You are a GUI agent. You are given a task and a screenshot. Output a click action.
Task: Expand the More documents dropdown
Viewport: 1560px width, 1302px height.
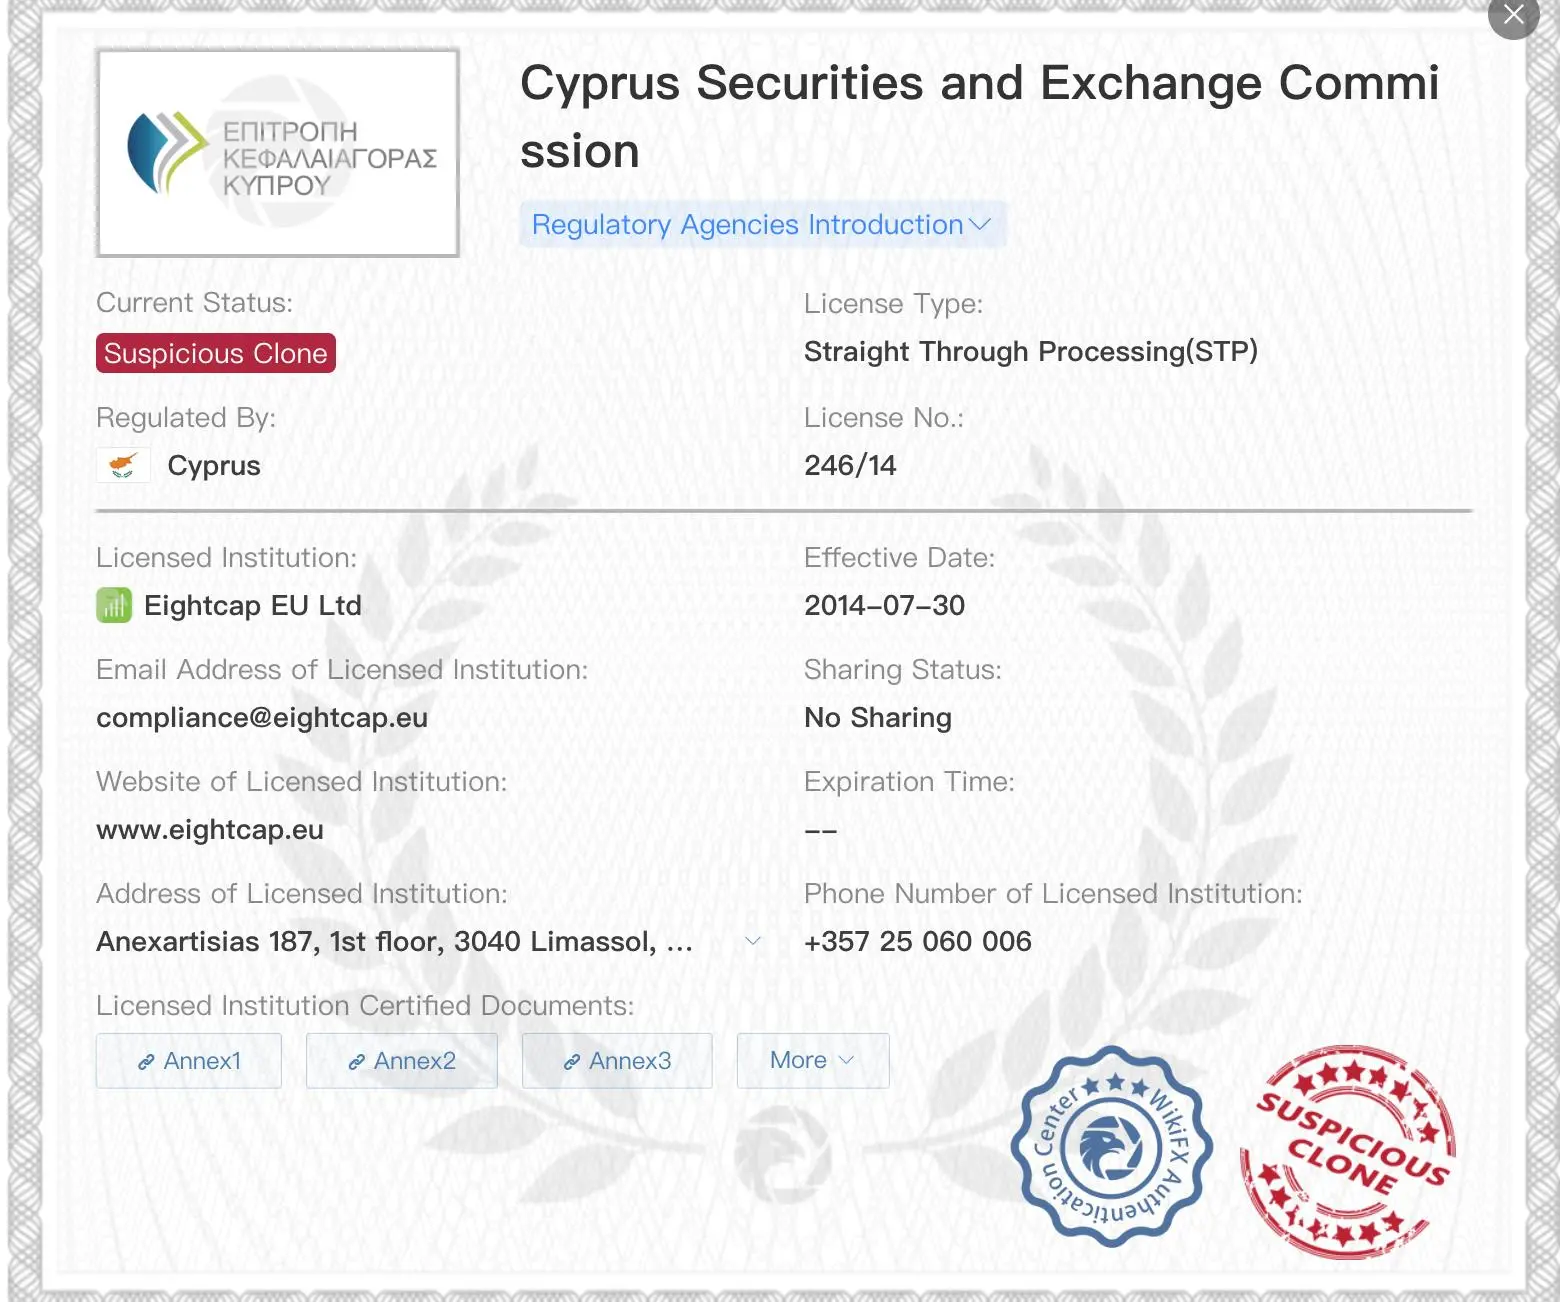pos(813,1061)
